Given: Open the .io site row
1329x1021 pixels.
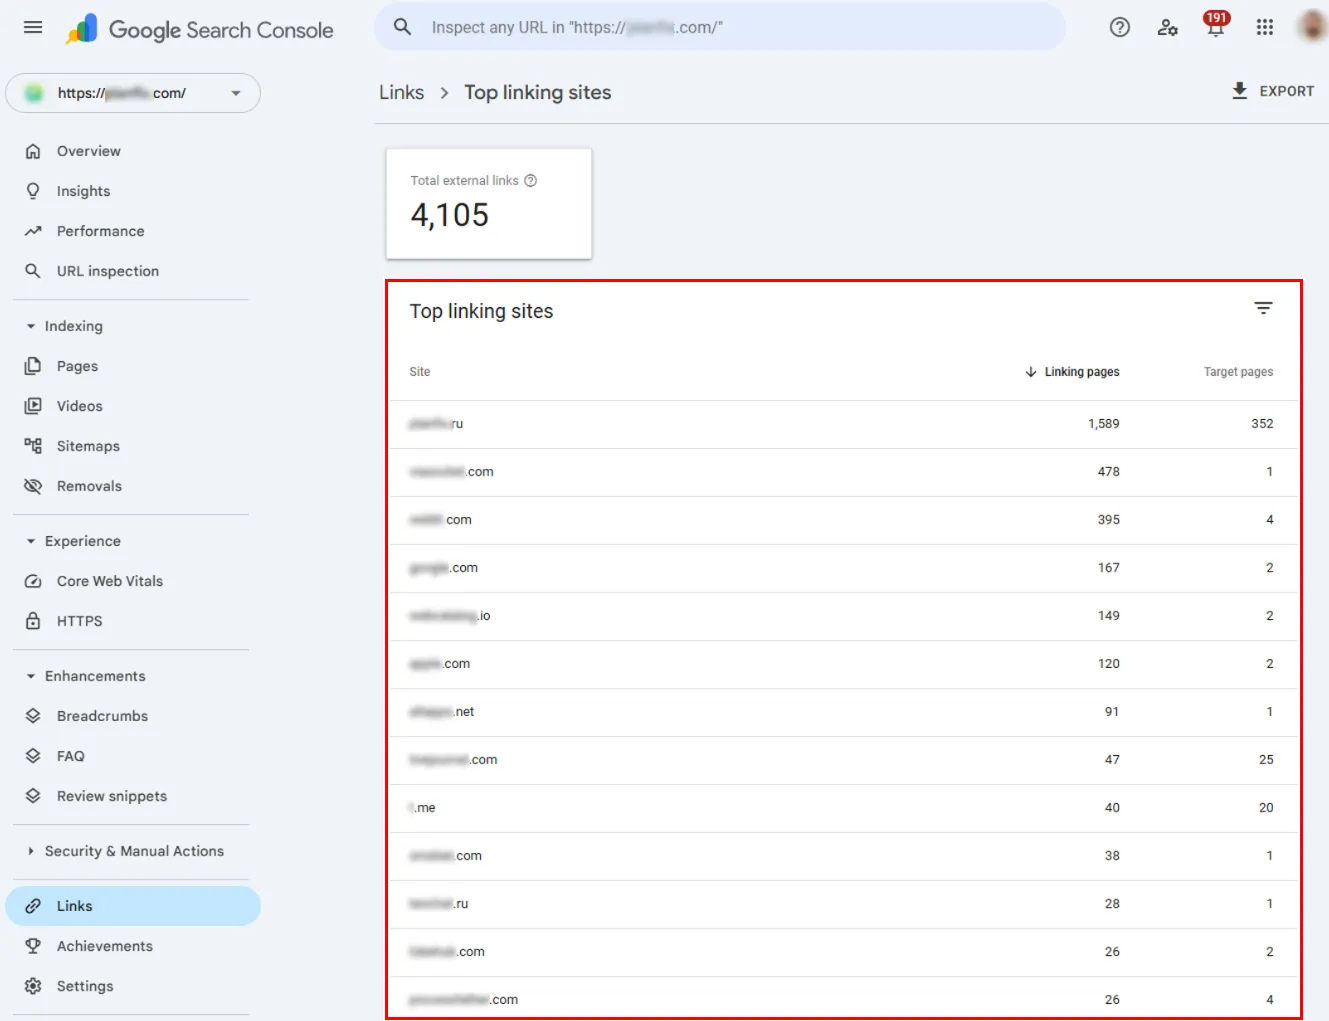Looking at the screenshot, I should point(845,616).
